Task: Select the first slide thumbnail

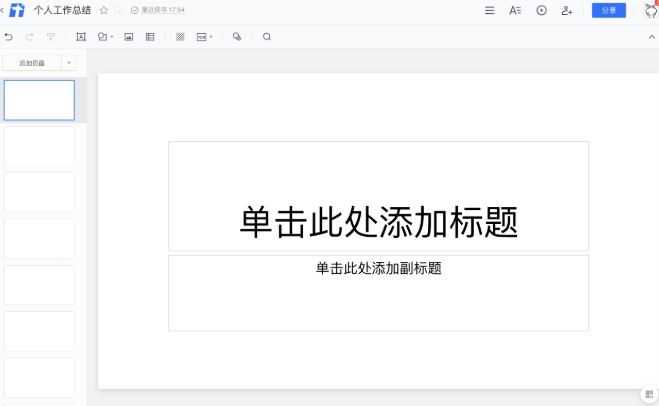Action: (40, 100)
